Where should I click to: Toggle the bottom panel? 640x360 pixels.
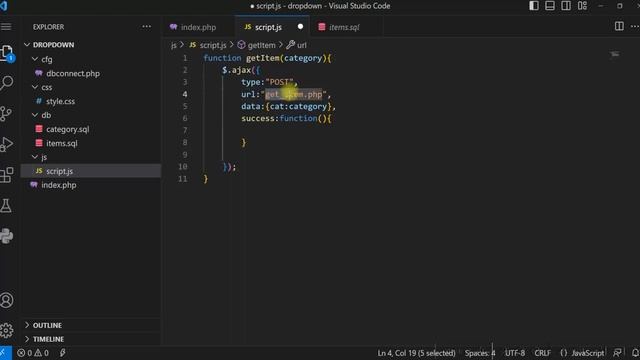(x=550, y=6)
